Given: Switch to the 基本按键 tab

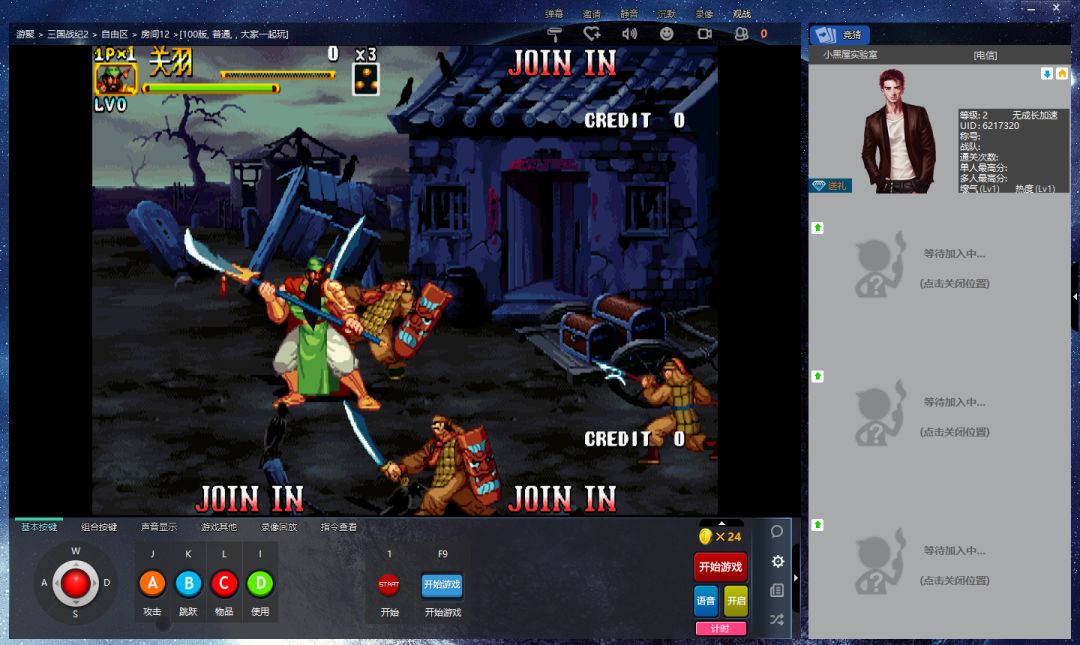Looking at the screenshot, I should pos(39,527).
